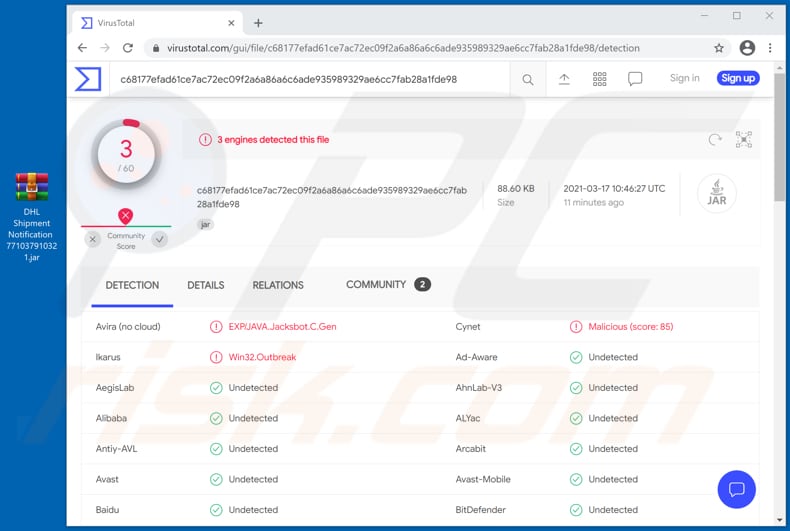Click the Avira (no cloud) engine name
Viewport: 790px width, 531px height.
point(128,326)
